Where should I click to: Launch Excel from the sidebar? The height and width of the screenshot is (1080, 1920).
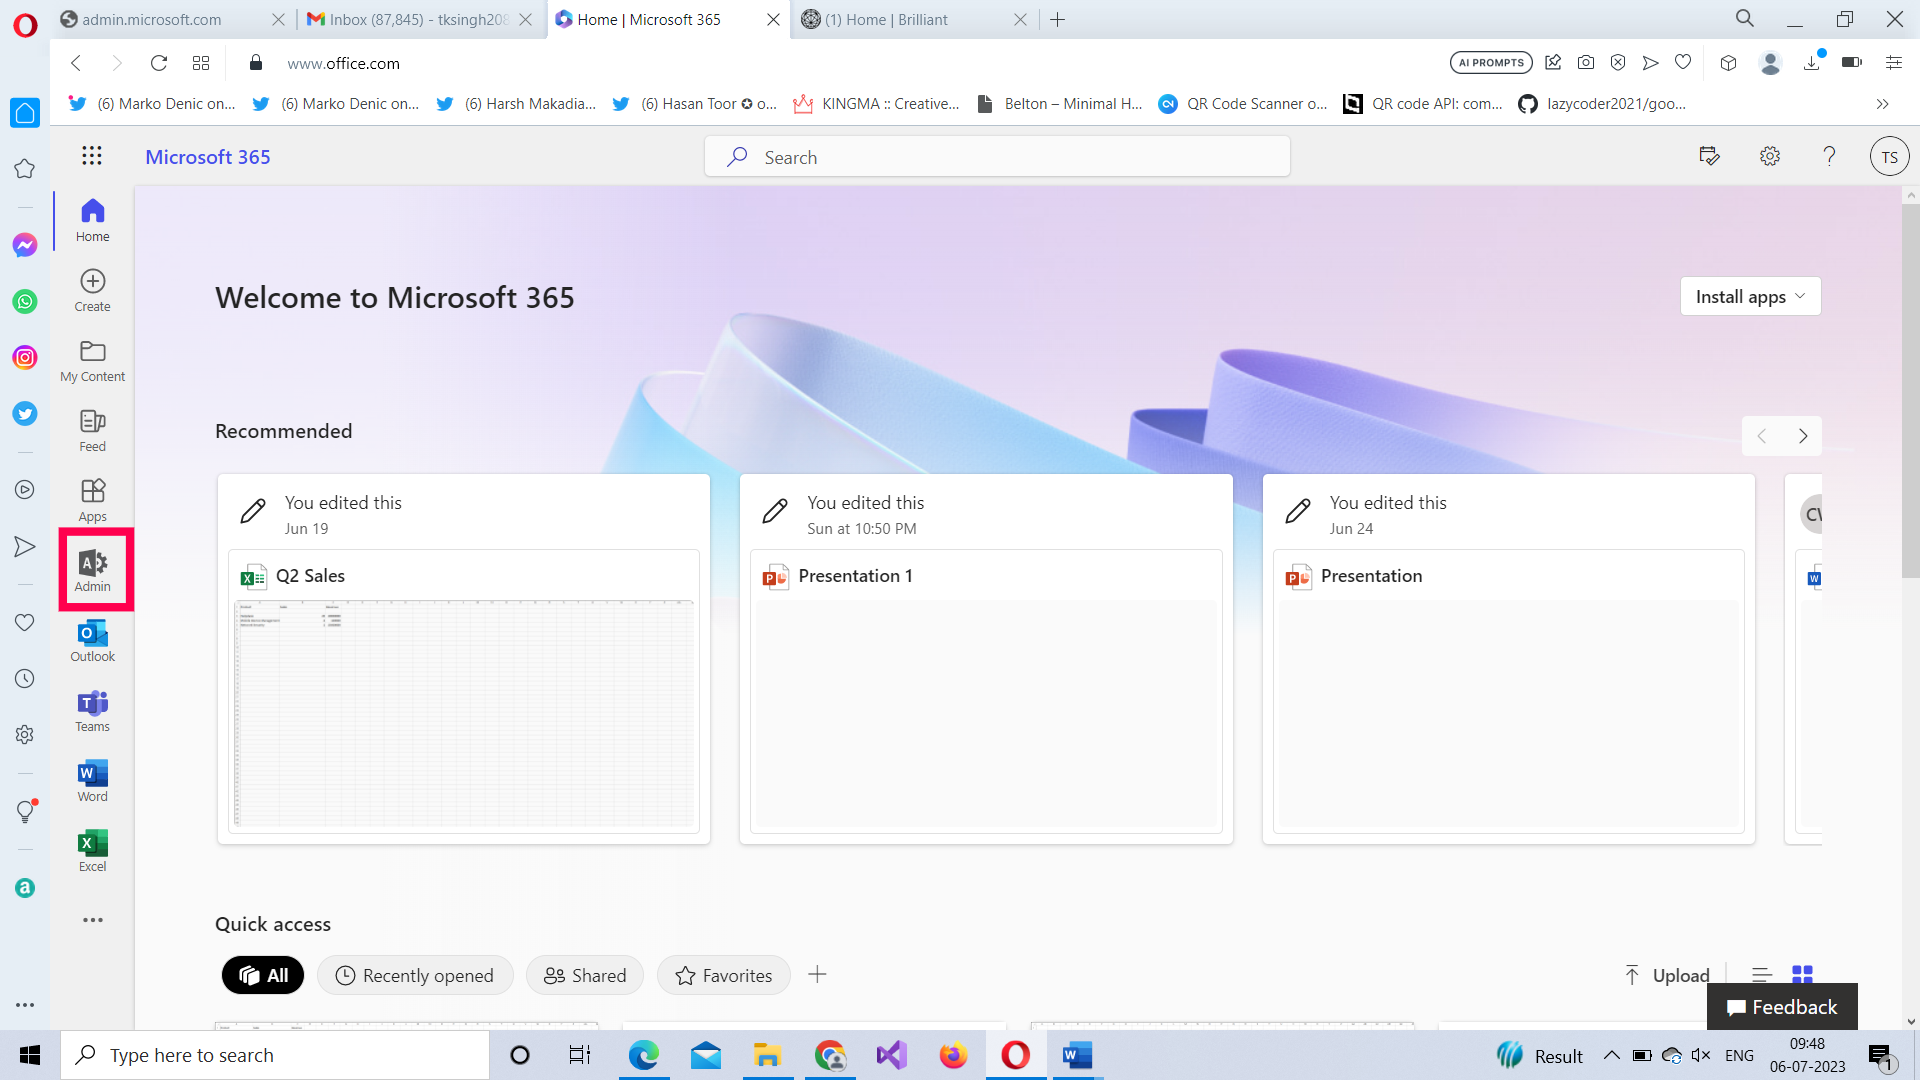point(92,850)
